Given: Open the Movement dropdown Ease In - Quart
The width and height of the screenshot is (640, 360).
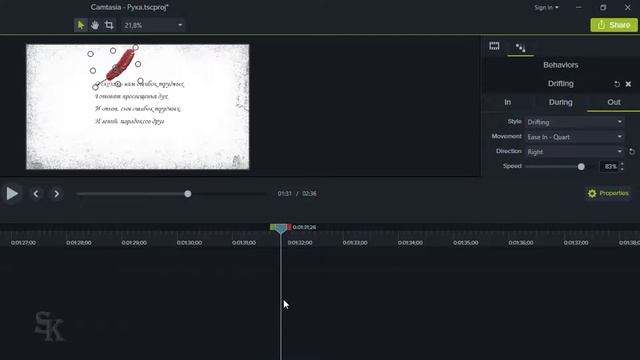Looking at the screenshot, I should [x=575, y=137].
